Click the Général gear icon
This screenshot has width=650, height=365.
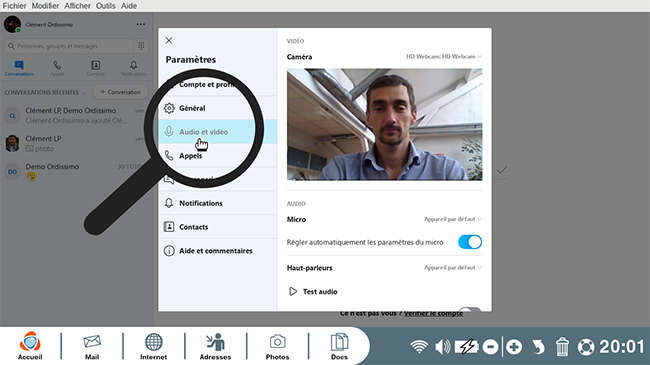click(x=169, y=108)
